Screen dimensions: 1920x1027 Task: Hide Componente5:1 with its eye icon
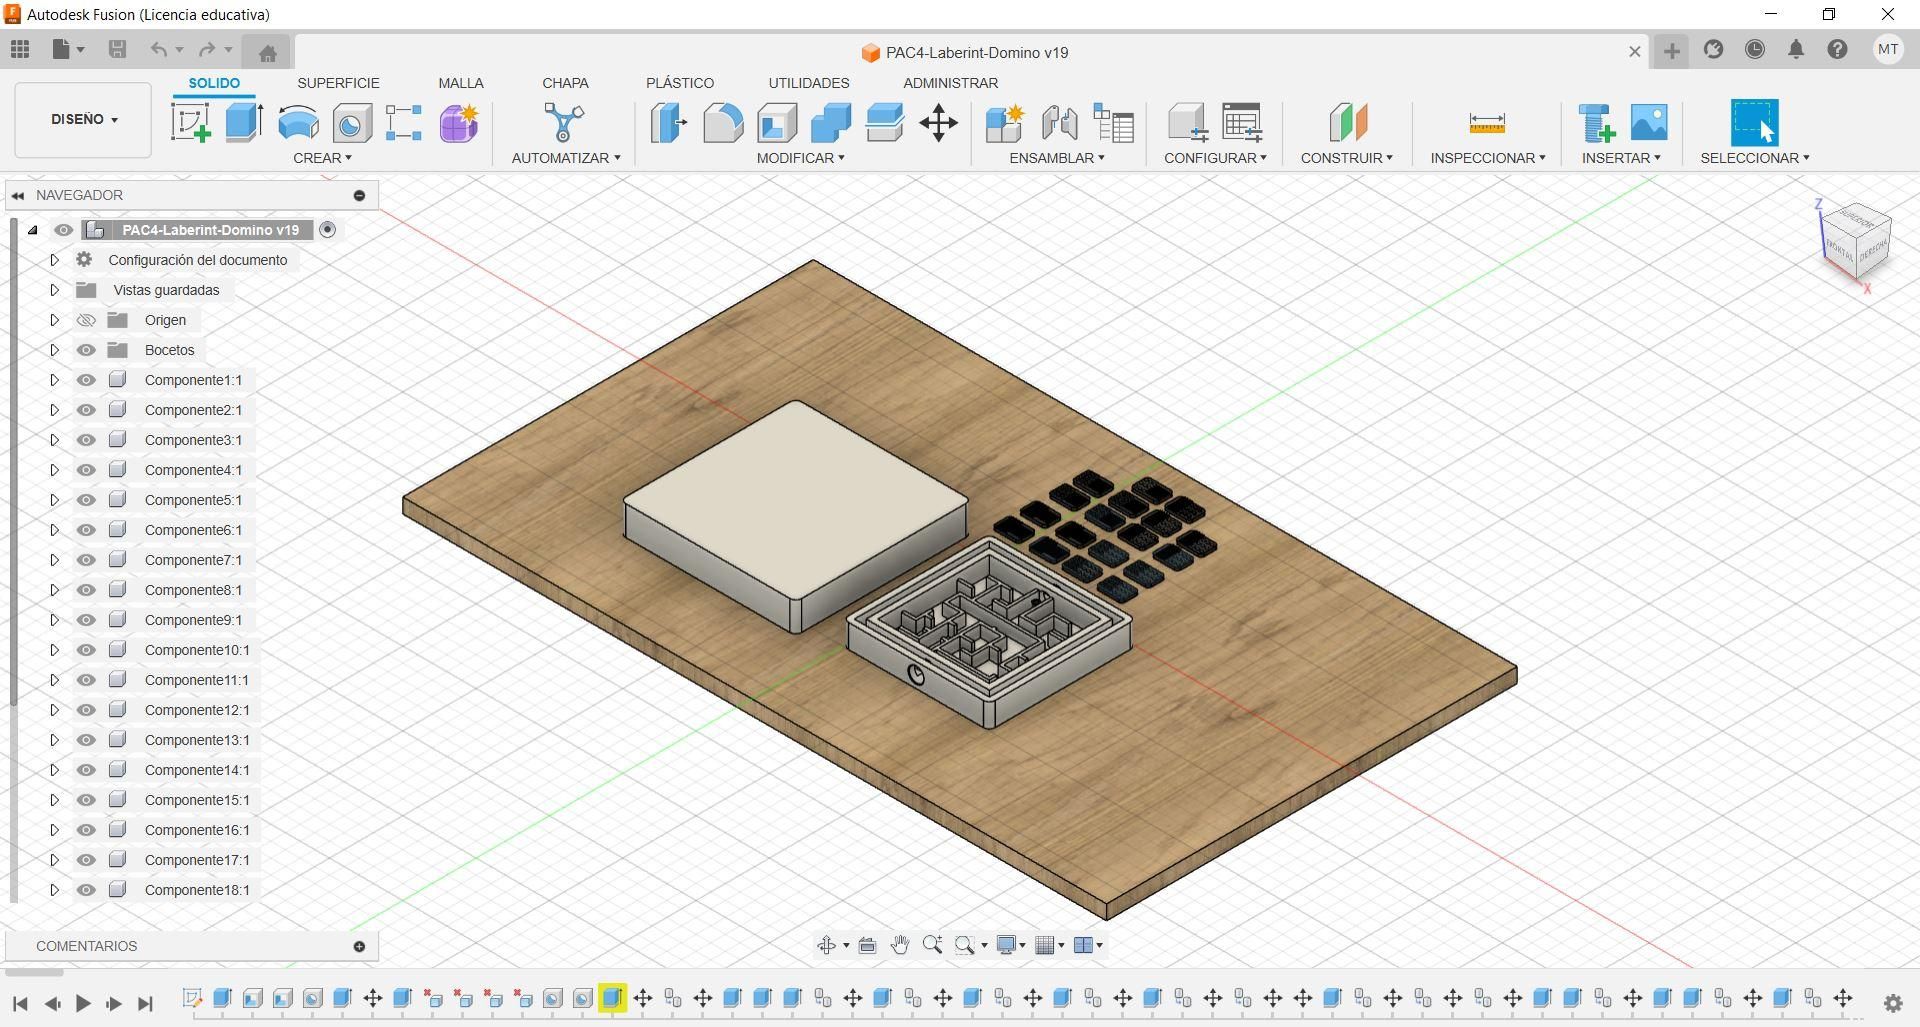86,500
